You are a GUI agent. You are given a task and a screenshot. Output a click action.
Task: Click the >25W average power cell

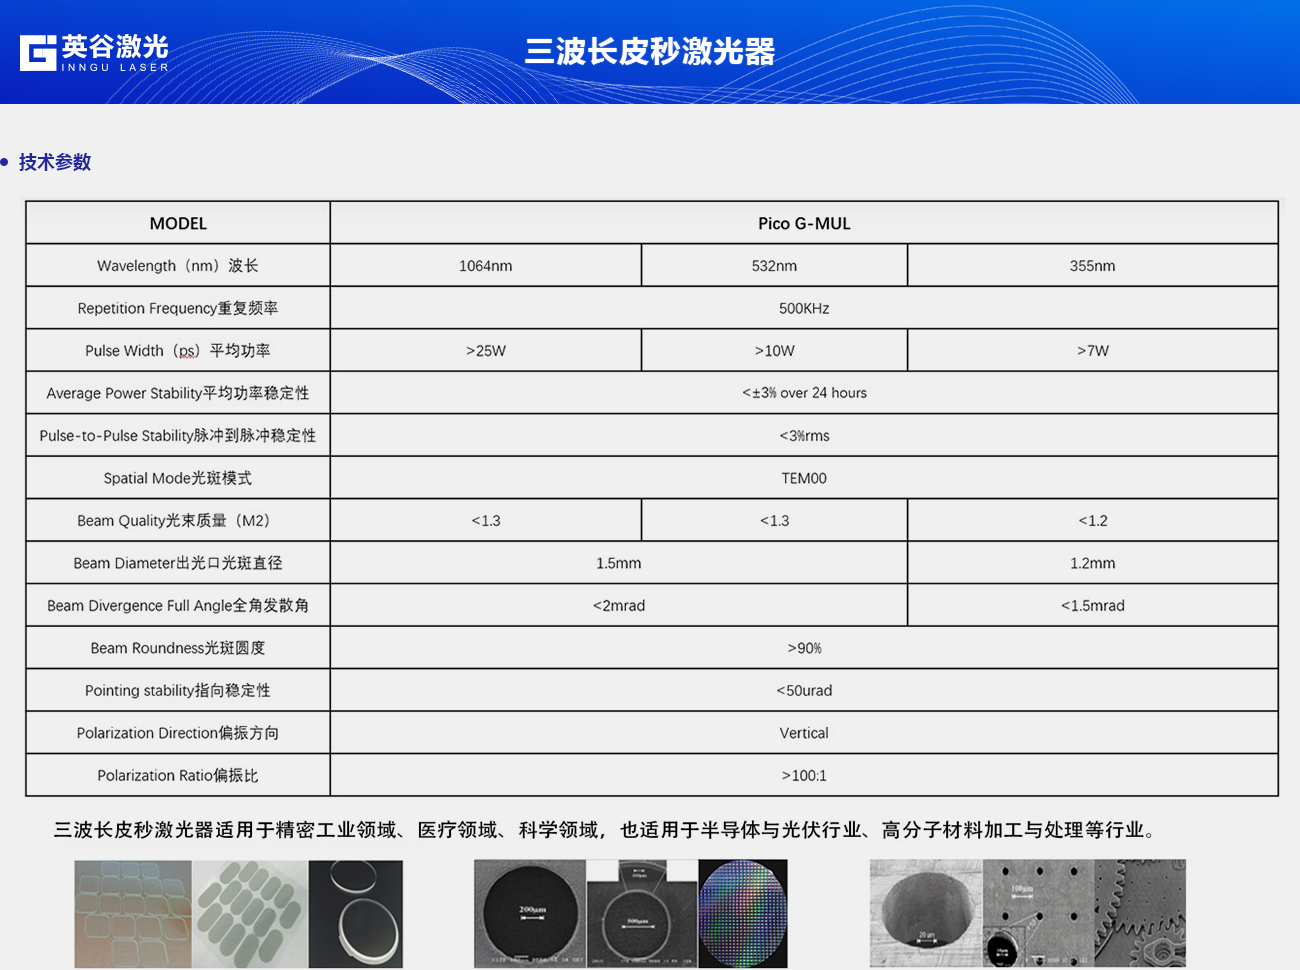485,351
